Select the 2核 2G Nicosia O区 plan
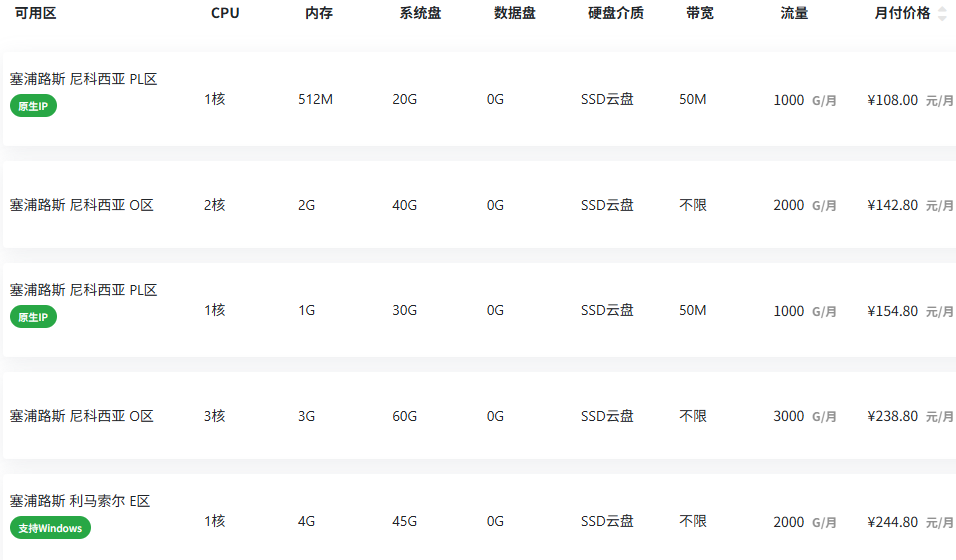 (479, 205)
